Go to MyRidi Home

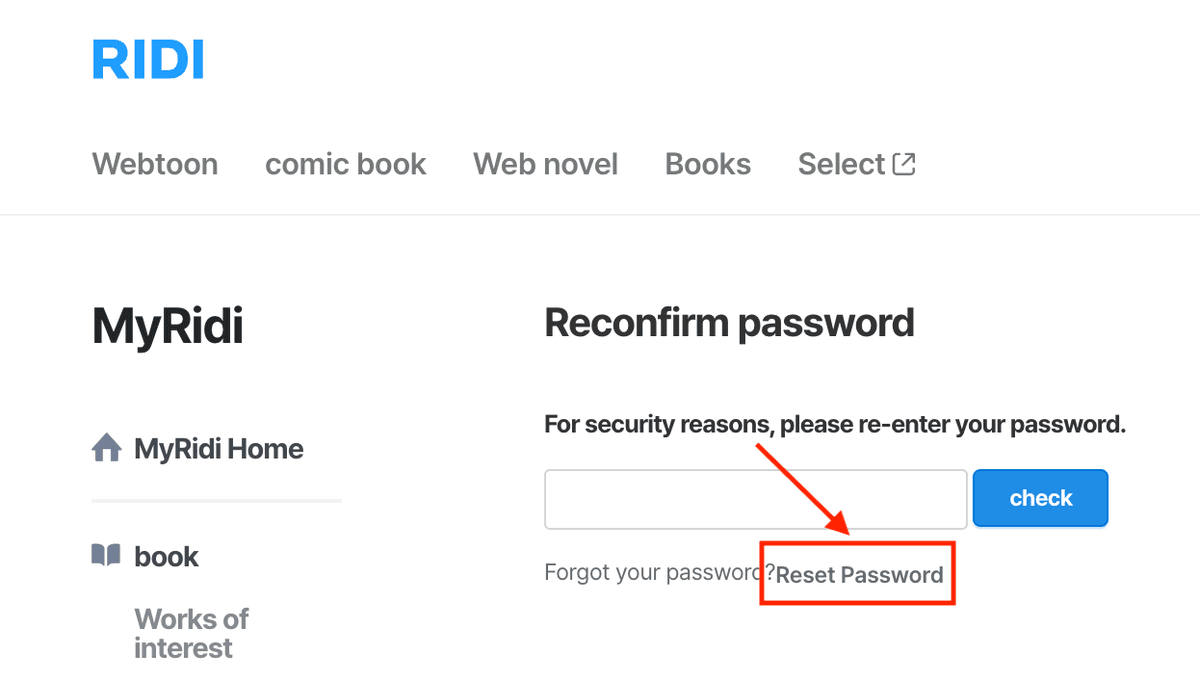click(218, 448)
